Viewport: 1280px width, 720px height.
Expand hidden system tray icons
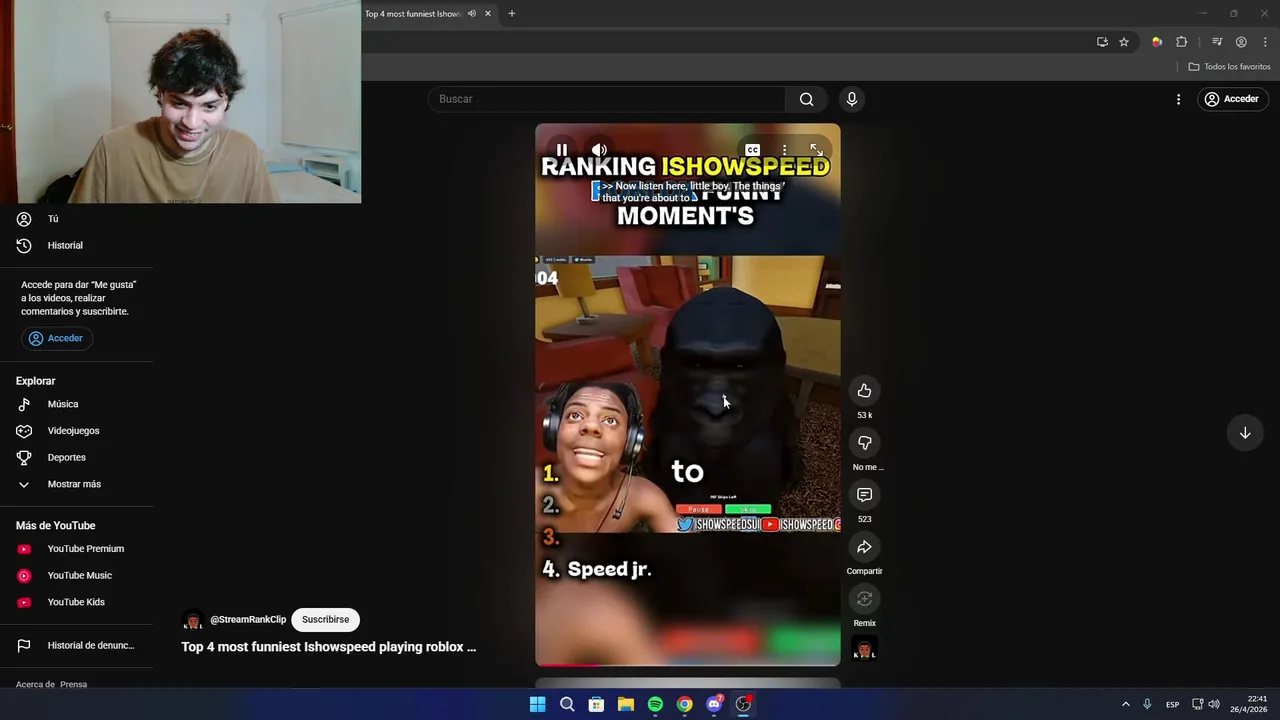coord(1125,704)
